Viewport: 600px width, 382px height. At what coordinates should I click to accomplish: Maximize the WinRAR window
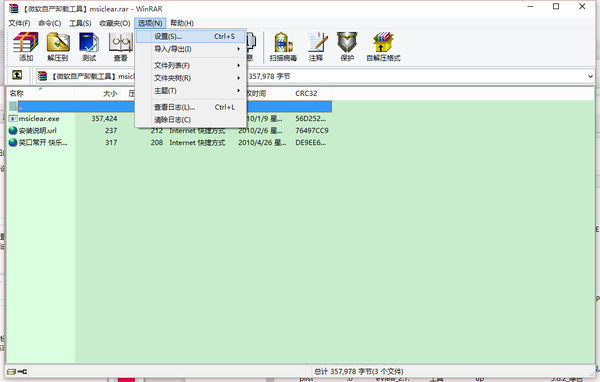click(x=556, y=7)
